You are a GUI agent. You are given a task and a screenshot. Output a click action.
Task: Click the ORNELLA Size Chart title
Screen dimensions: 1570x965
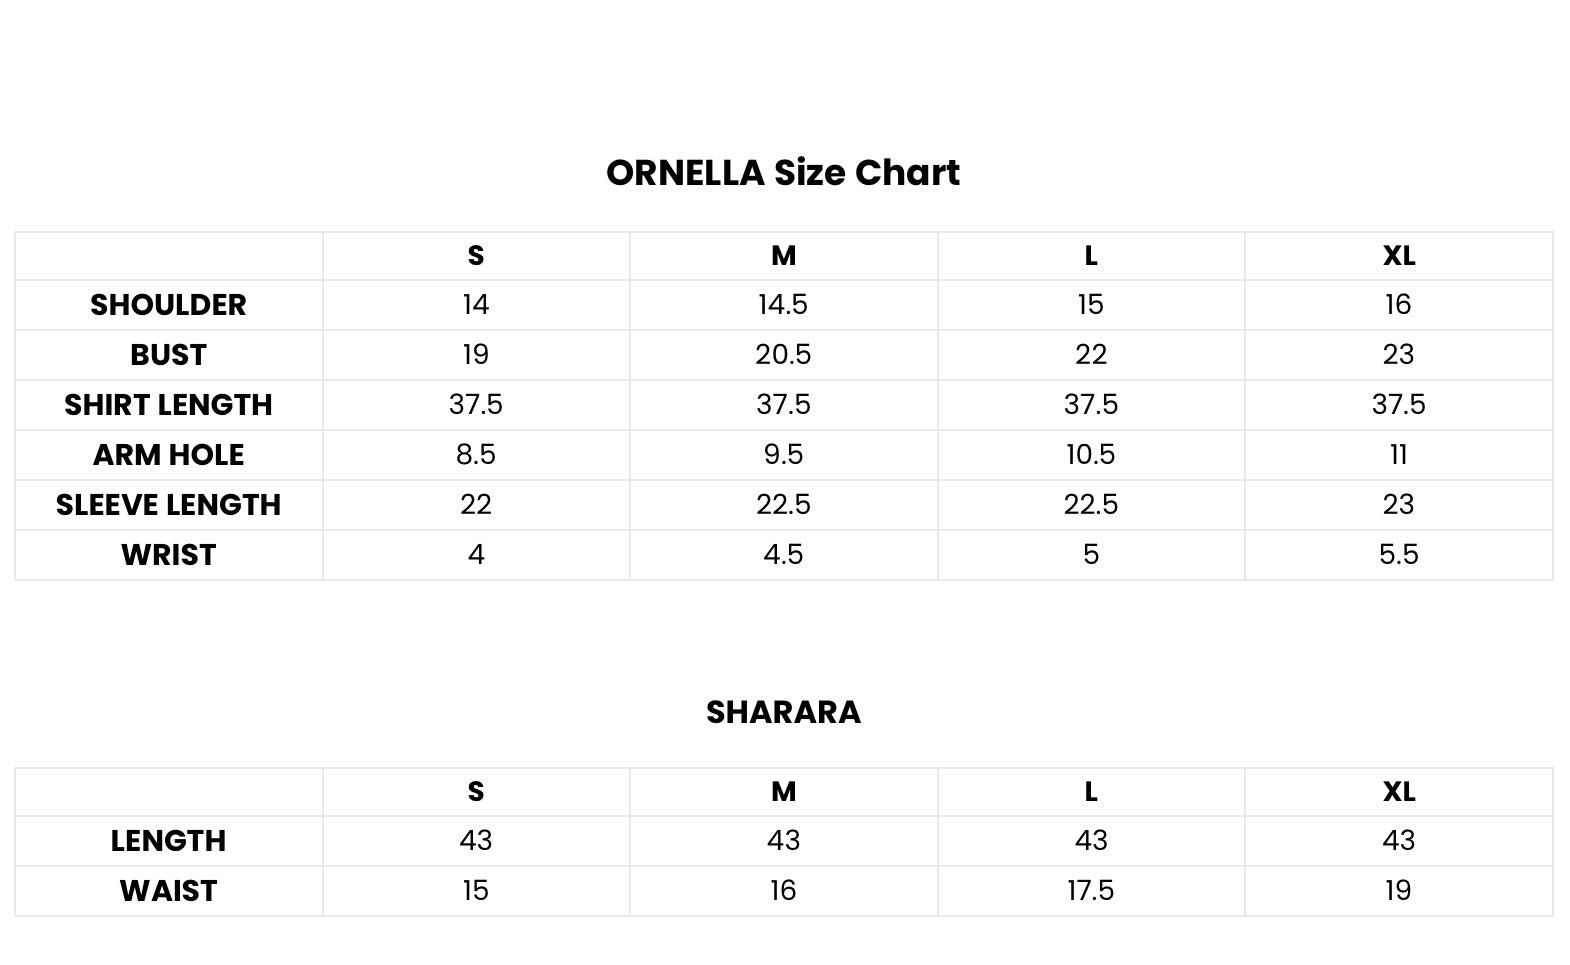click(783, 173)
